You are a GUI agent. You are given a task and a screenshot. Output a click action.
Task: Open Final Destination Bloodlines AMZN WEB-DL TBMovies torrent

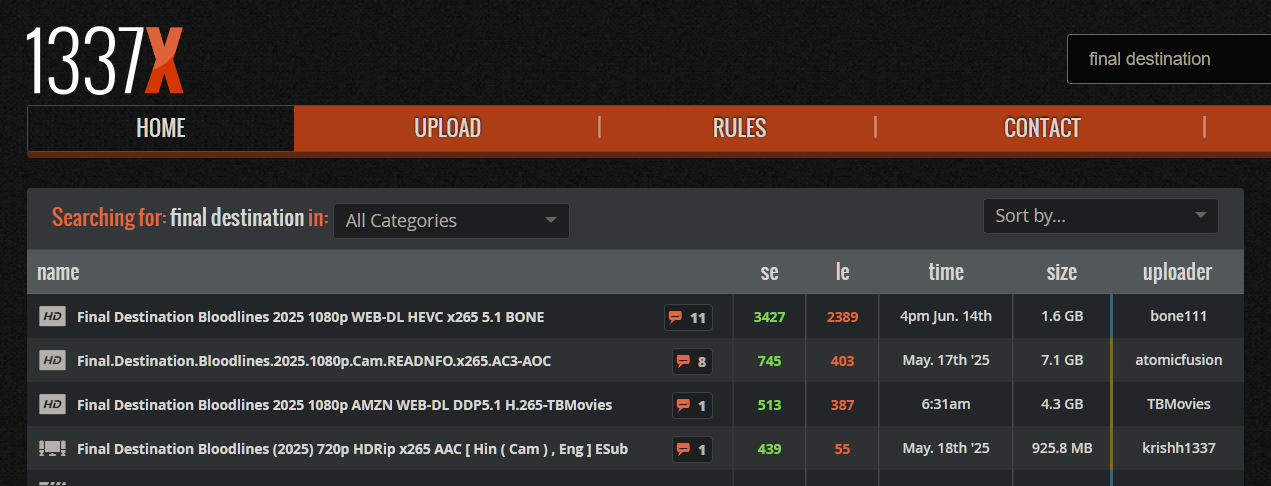345,404
